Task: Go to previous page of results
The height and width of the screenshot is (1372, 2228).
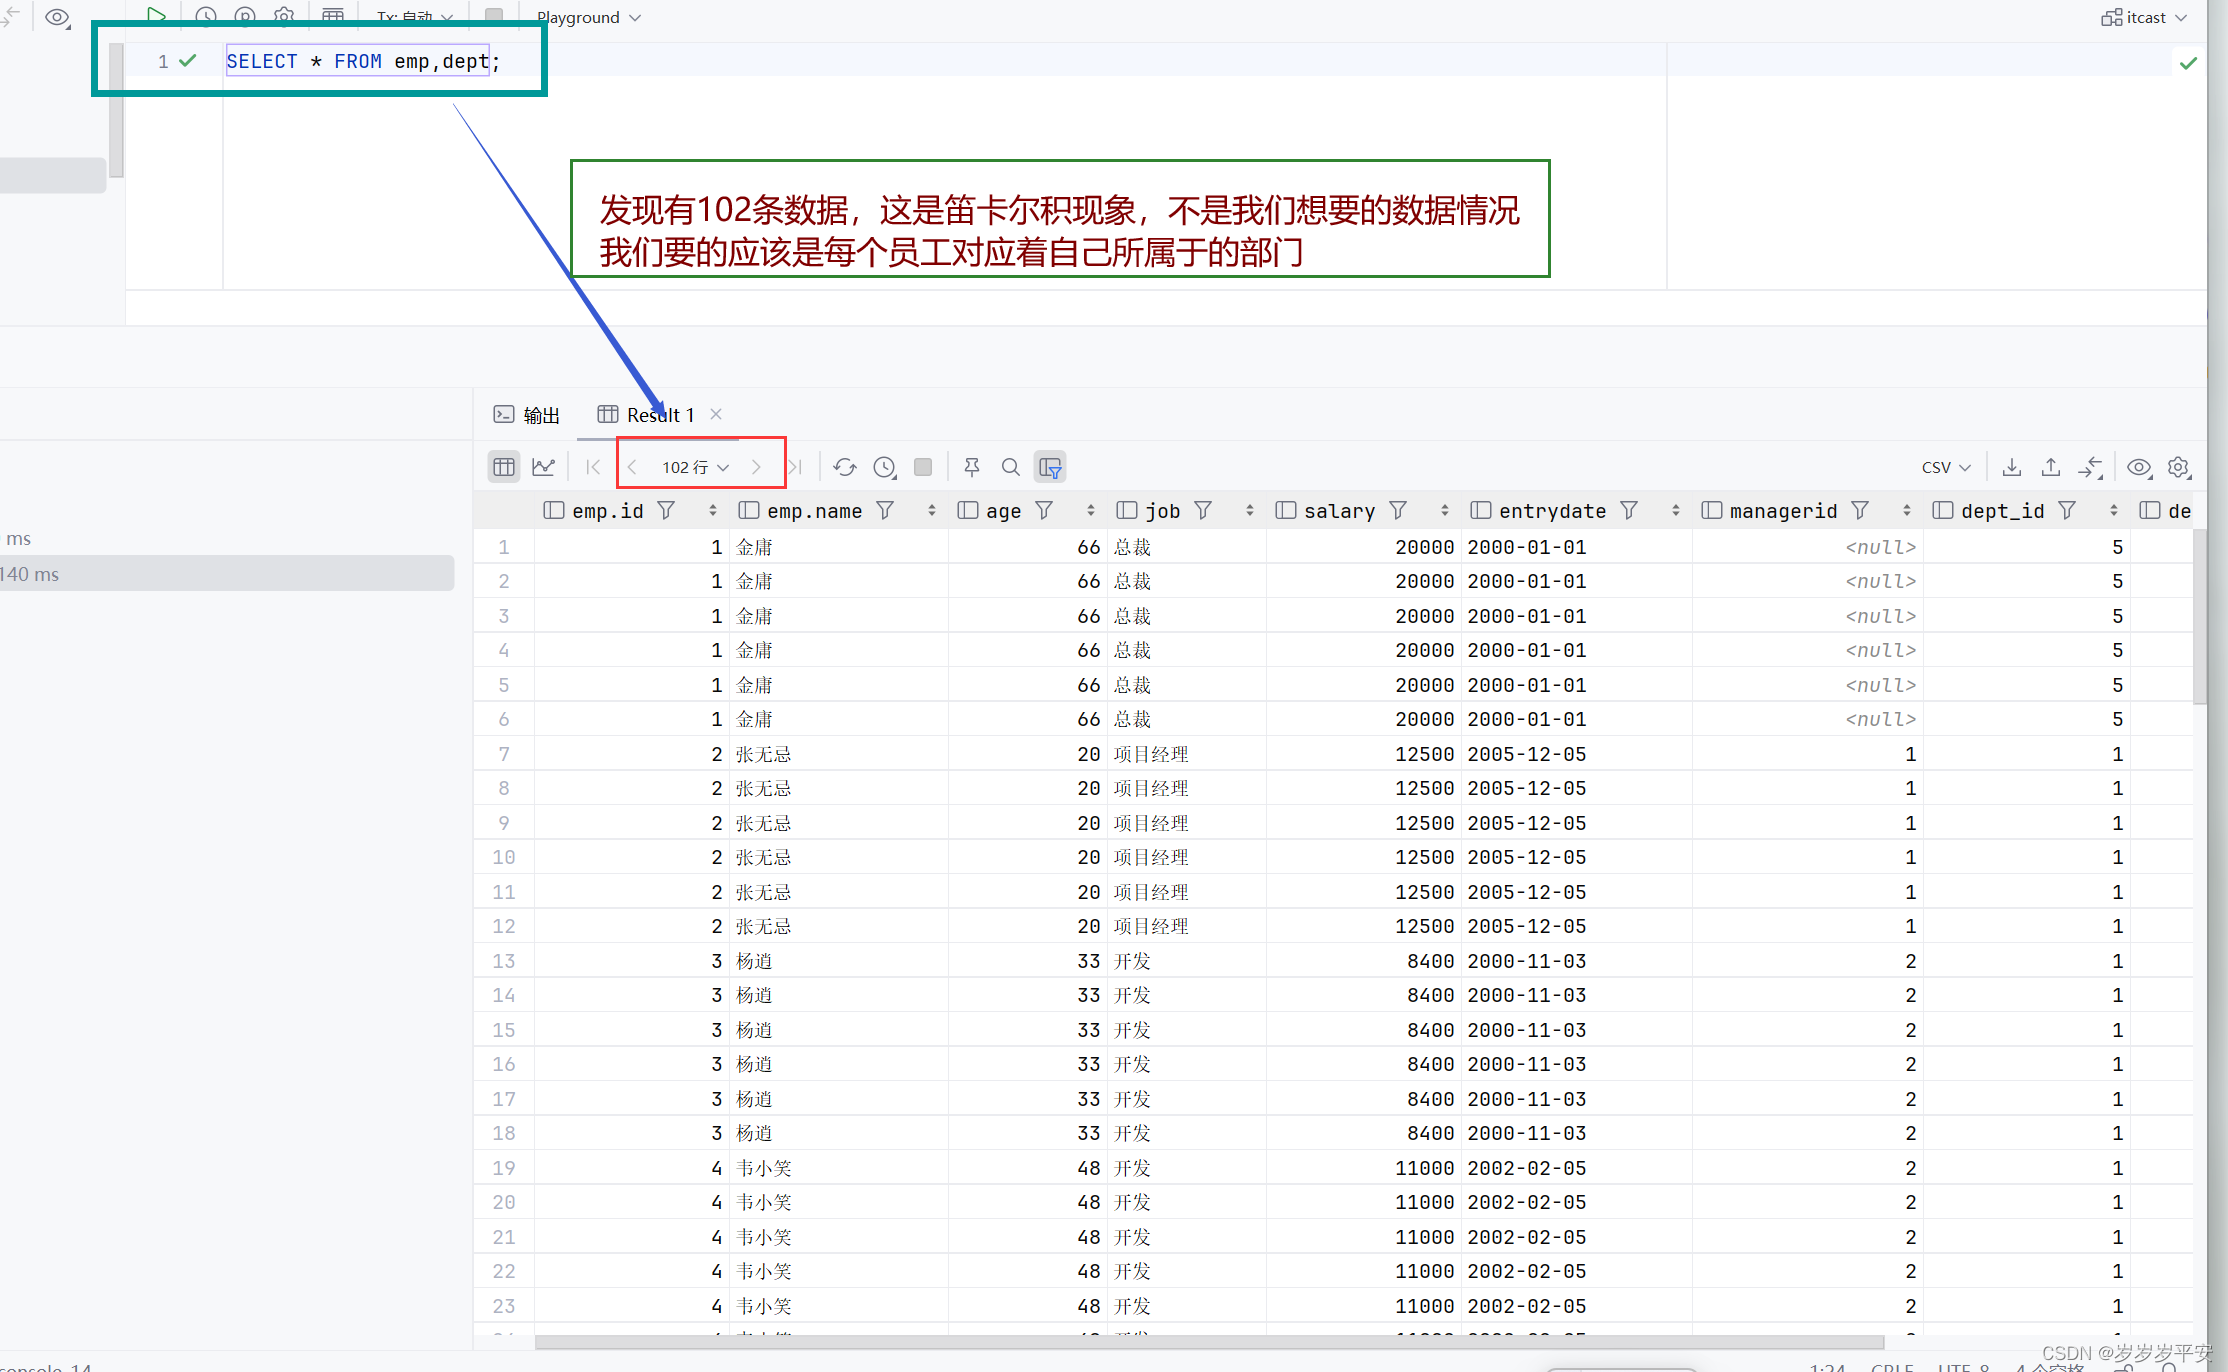Action: click(x=632, y=467)
